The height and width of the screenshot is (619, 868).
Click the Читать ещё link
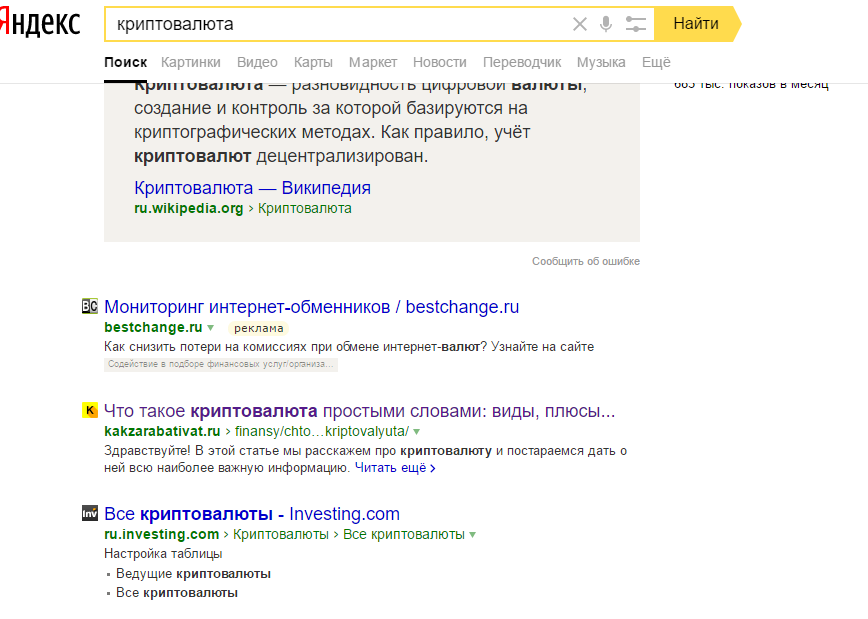click(395, 468)
